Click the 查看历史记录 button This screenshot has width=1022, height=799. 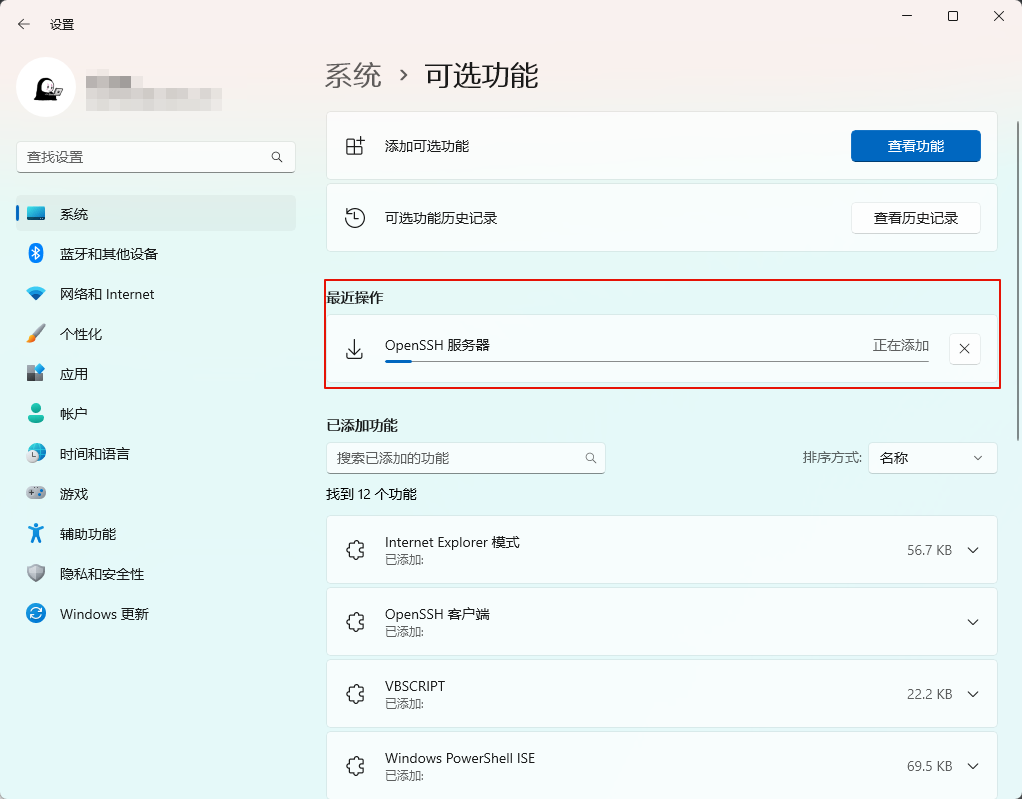915,218
